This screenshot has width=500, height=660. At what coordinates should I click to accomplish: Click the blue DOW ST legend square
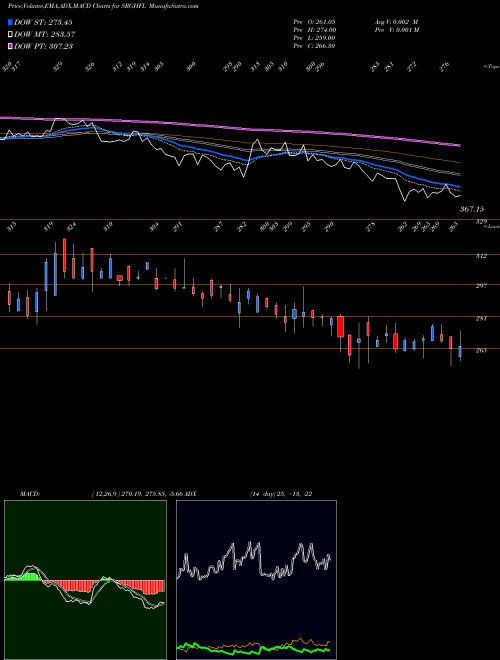click(x=11, y=22)
